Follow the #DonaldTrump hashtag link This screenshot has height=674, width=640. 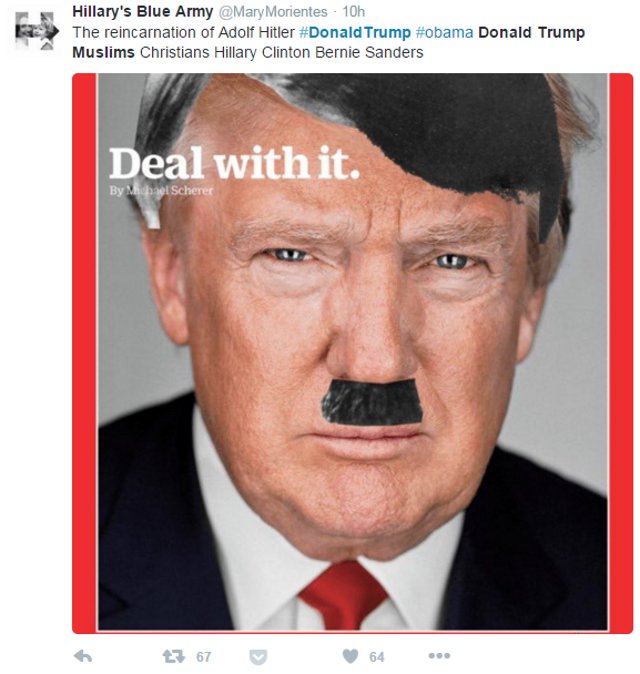pyautogui.click(x=355, y=32)
